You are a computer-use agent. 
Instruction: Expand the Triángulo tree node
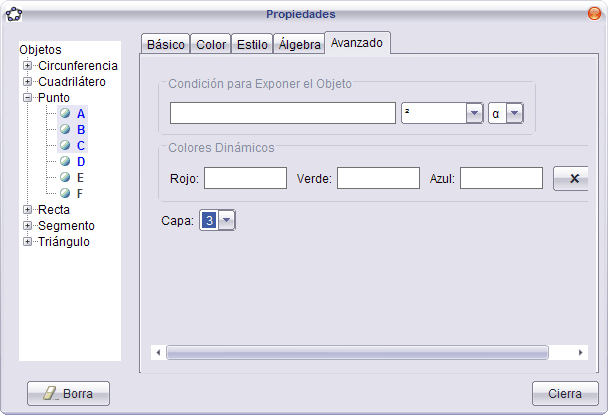pyautogui.click(x=28, y=241)
